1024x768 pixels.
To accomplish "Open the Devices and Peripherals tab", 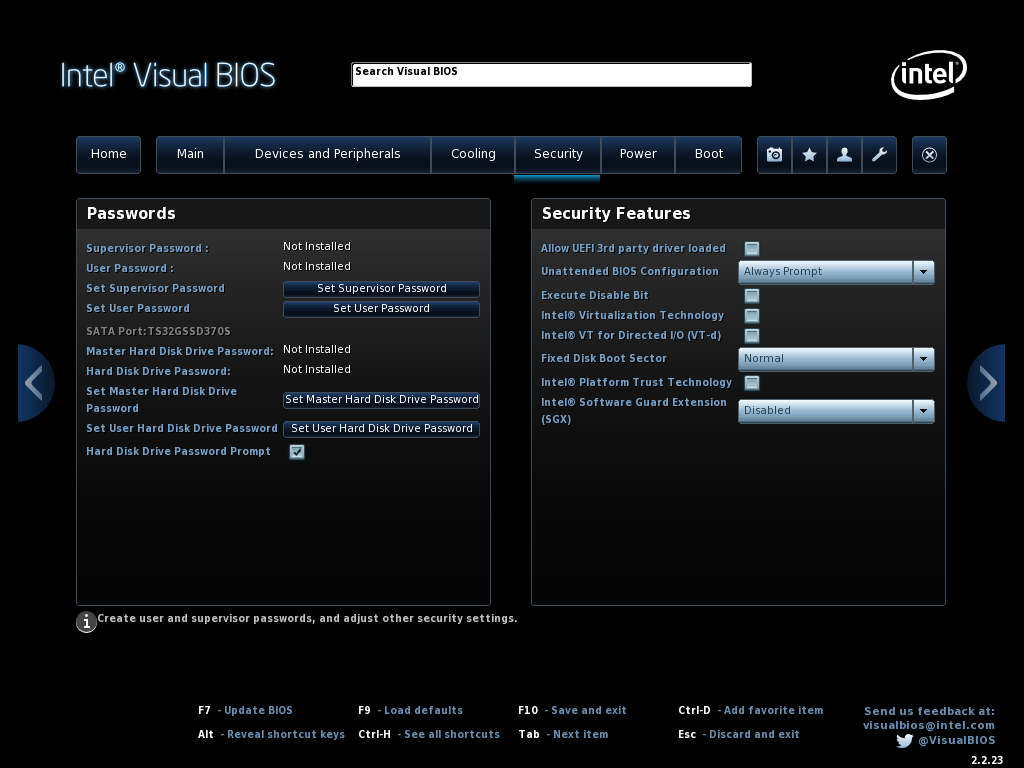I will click(327, 155).
